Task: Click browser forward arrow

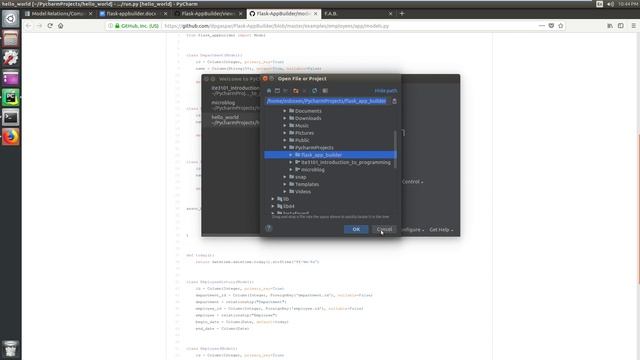Action: (39, 26)
